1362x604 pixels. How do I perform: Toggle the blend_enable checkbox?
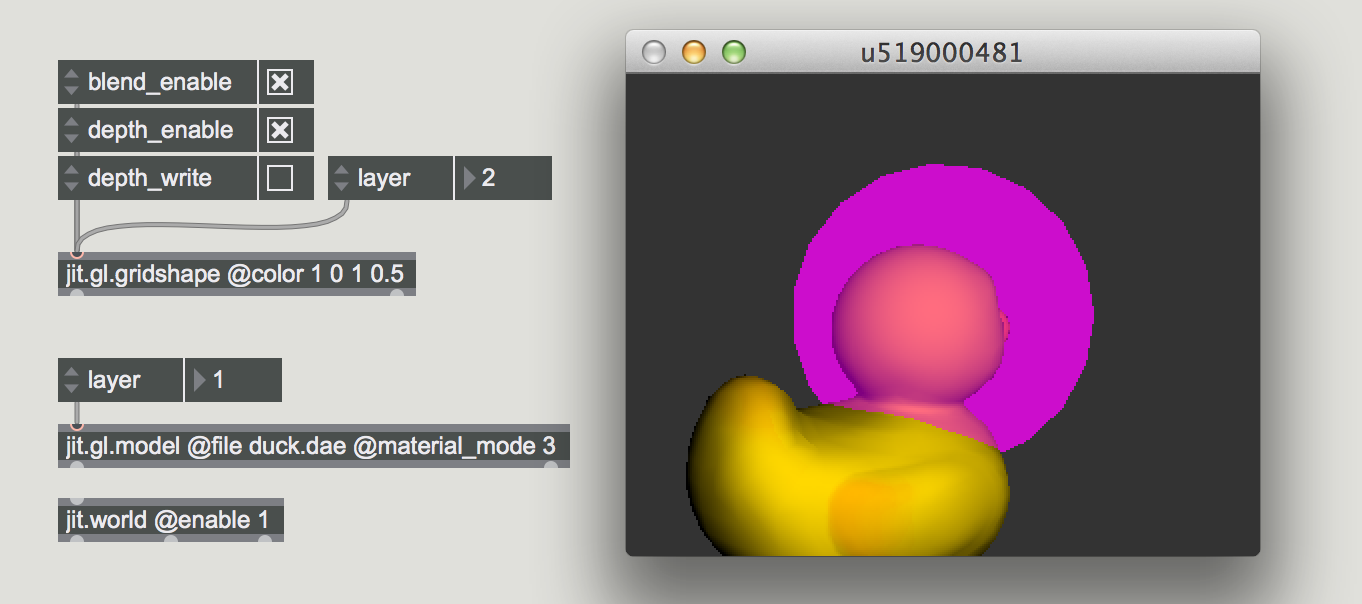click(x=281, y=82)
